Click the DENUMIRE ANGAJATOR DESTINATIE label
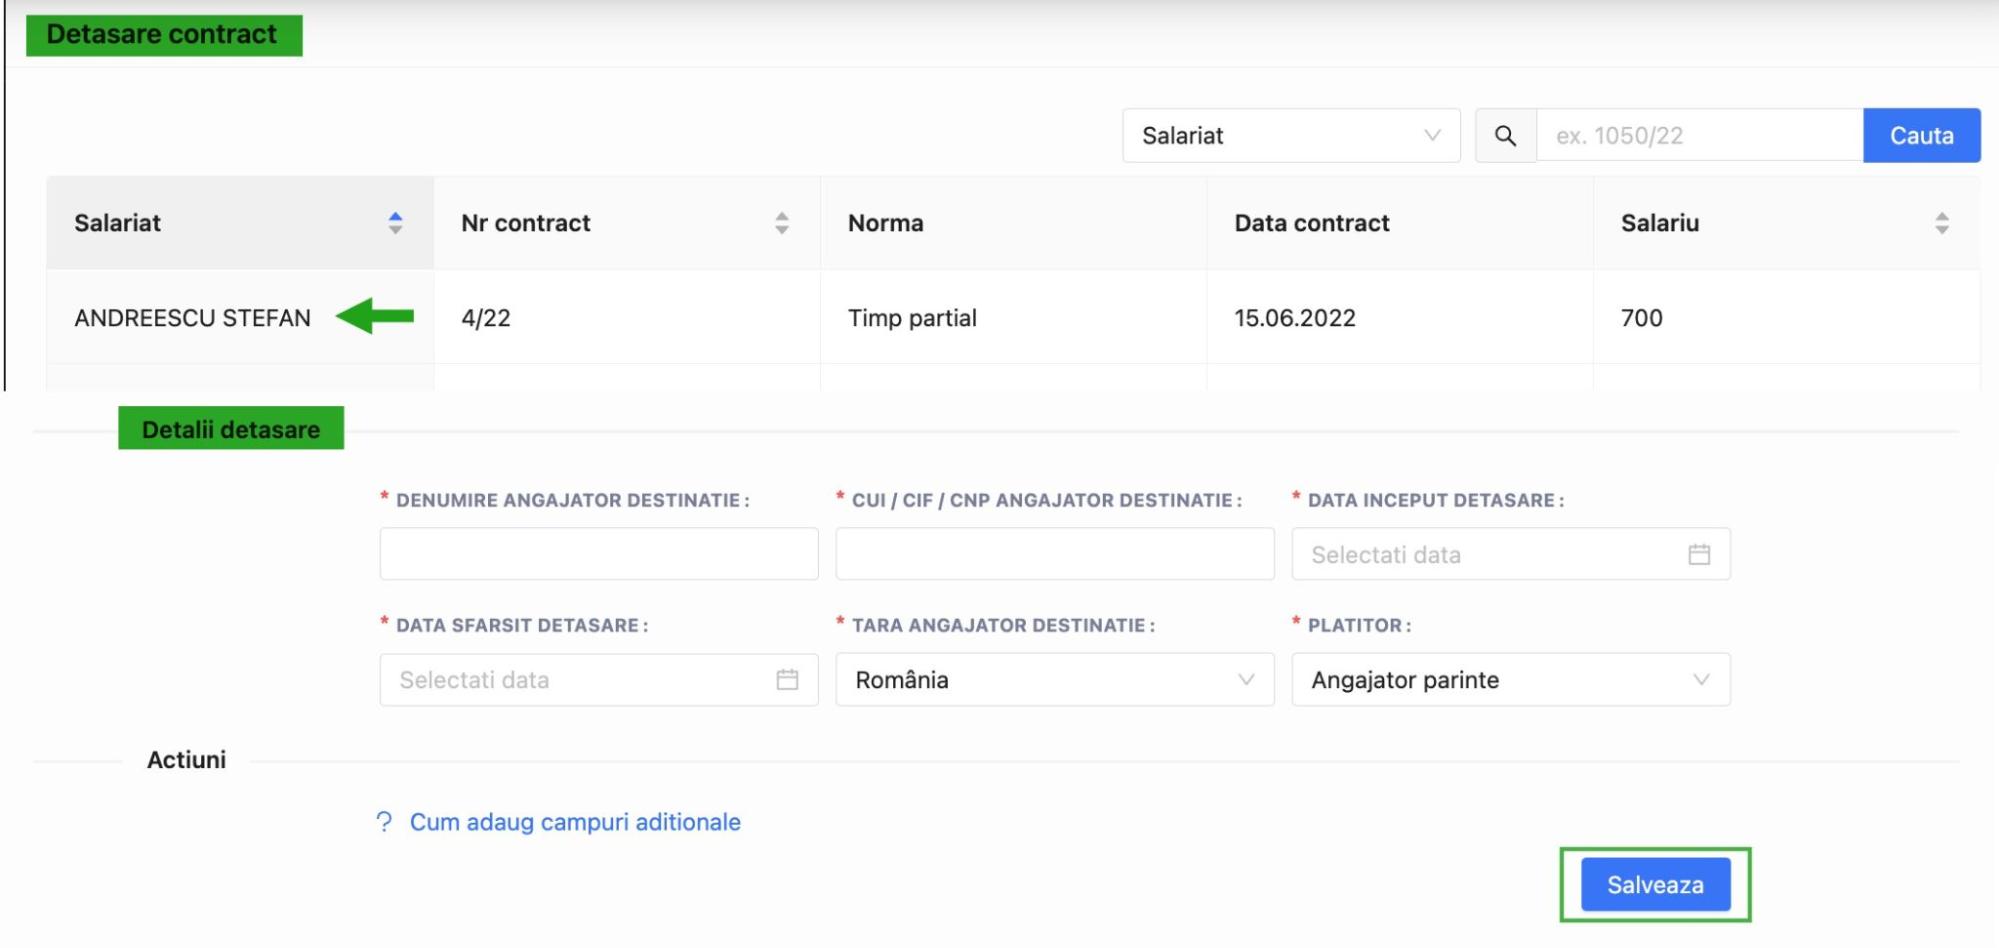 572,500
